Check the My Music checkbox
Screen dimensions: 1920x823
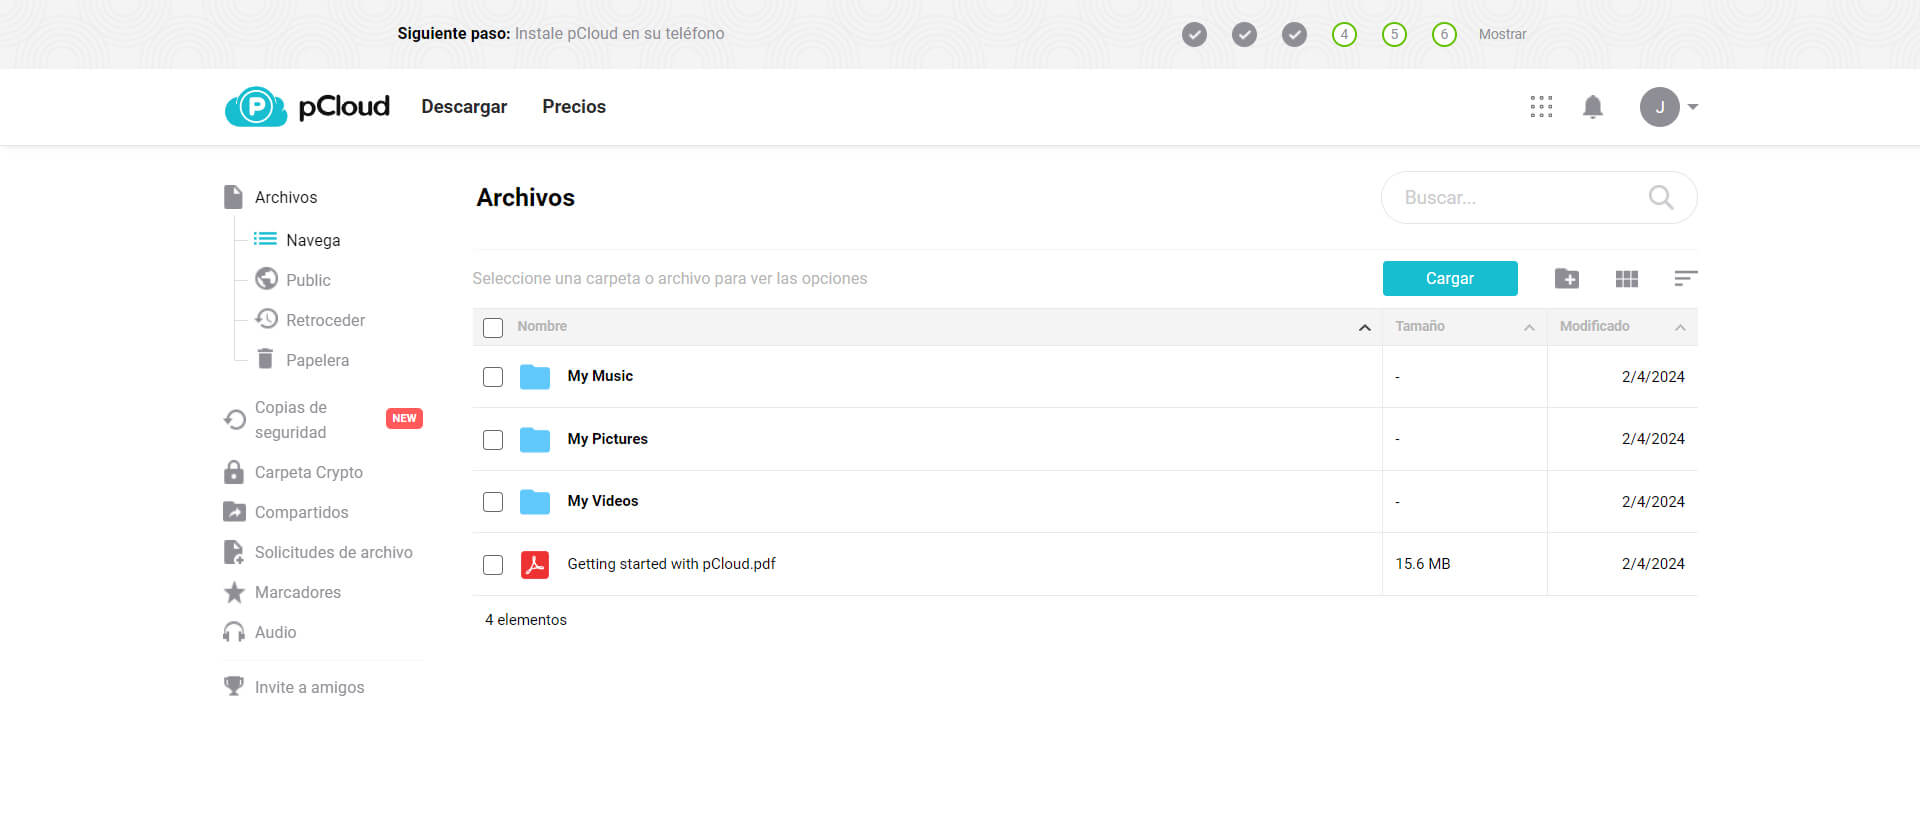[493, 377]
